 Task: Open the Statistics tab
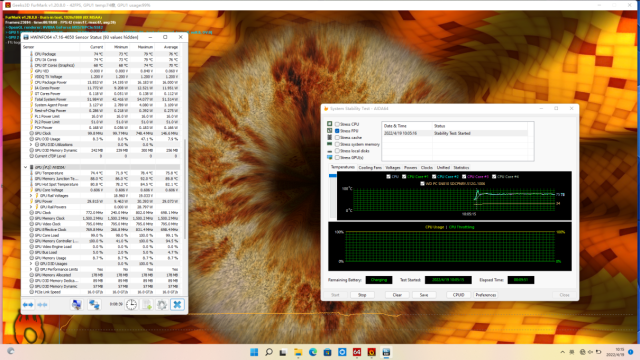(x=461, y=168)
